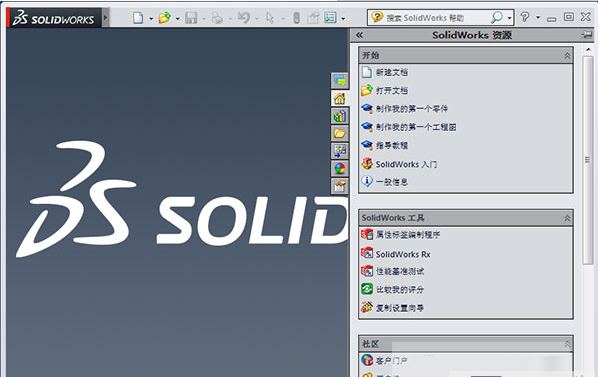Switch to View Palette tab icon
The height and width of the screenshot is (377, 598).
tap(339, 151)
